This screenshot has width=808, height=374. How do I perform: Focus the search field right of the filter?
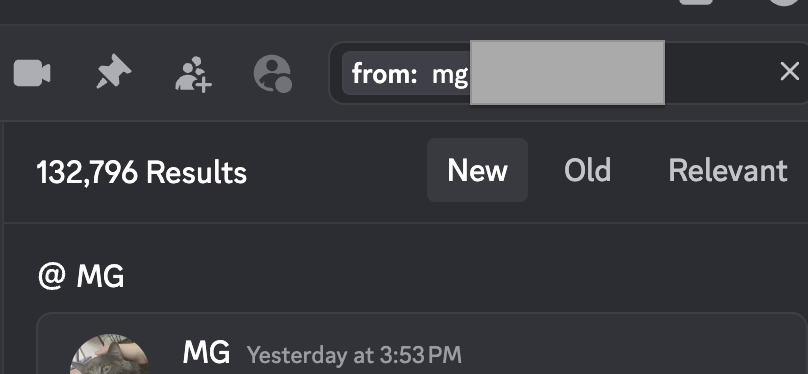tap(721, 73)
